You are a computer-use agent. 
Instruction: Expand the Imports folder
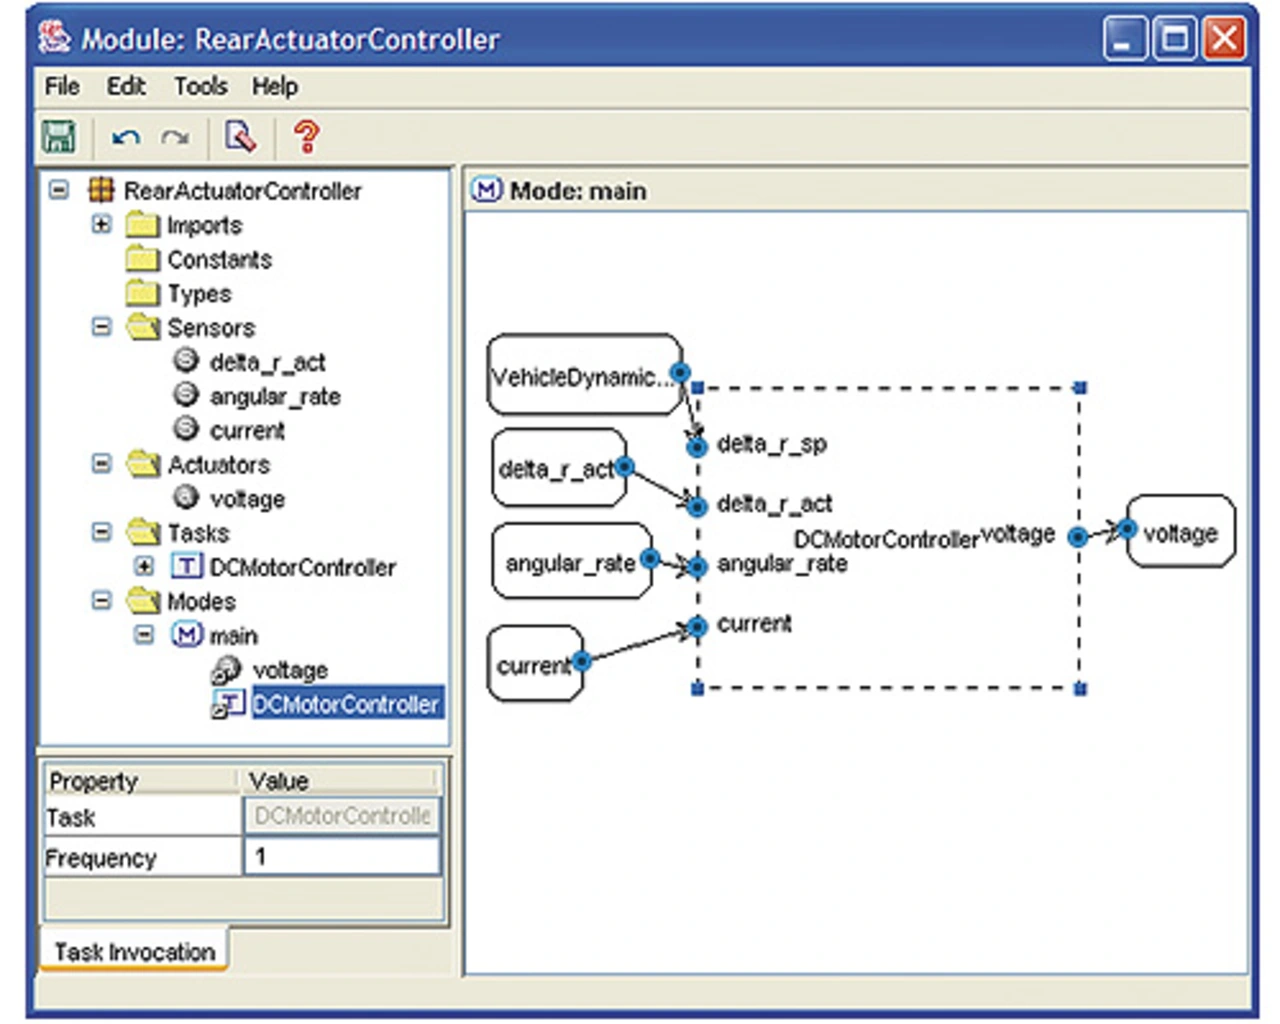(x=101, y=224)
